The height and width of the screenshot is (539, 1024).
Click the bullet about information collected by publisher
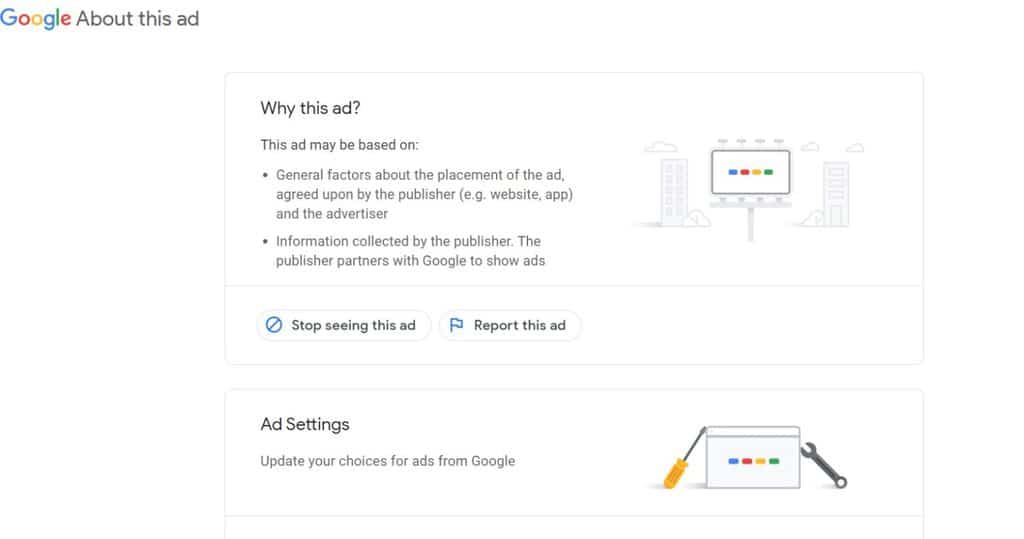point(410,251)
